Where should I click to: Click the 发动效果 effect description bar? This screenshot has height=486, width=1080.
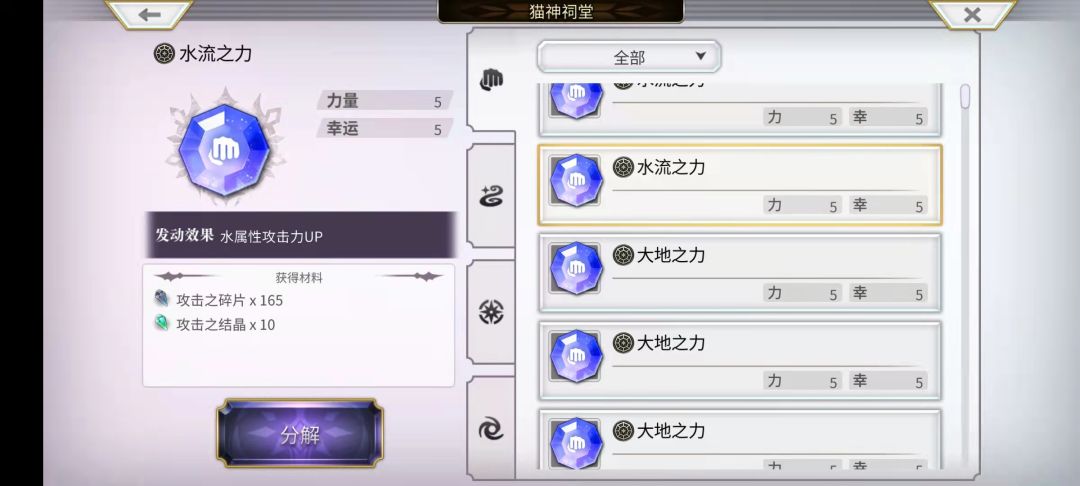coord(301,235)
